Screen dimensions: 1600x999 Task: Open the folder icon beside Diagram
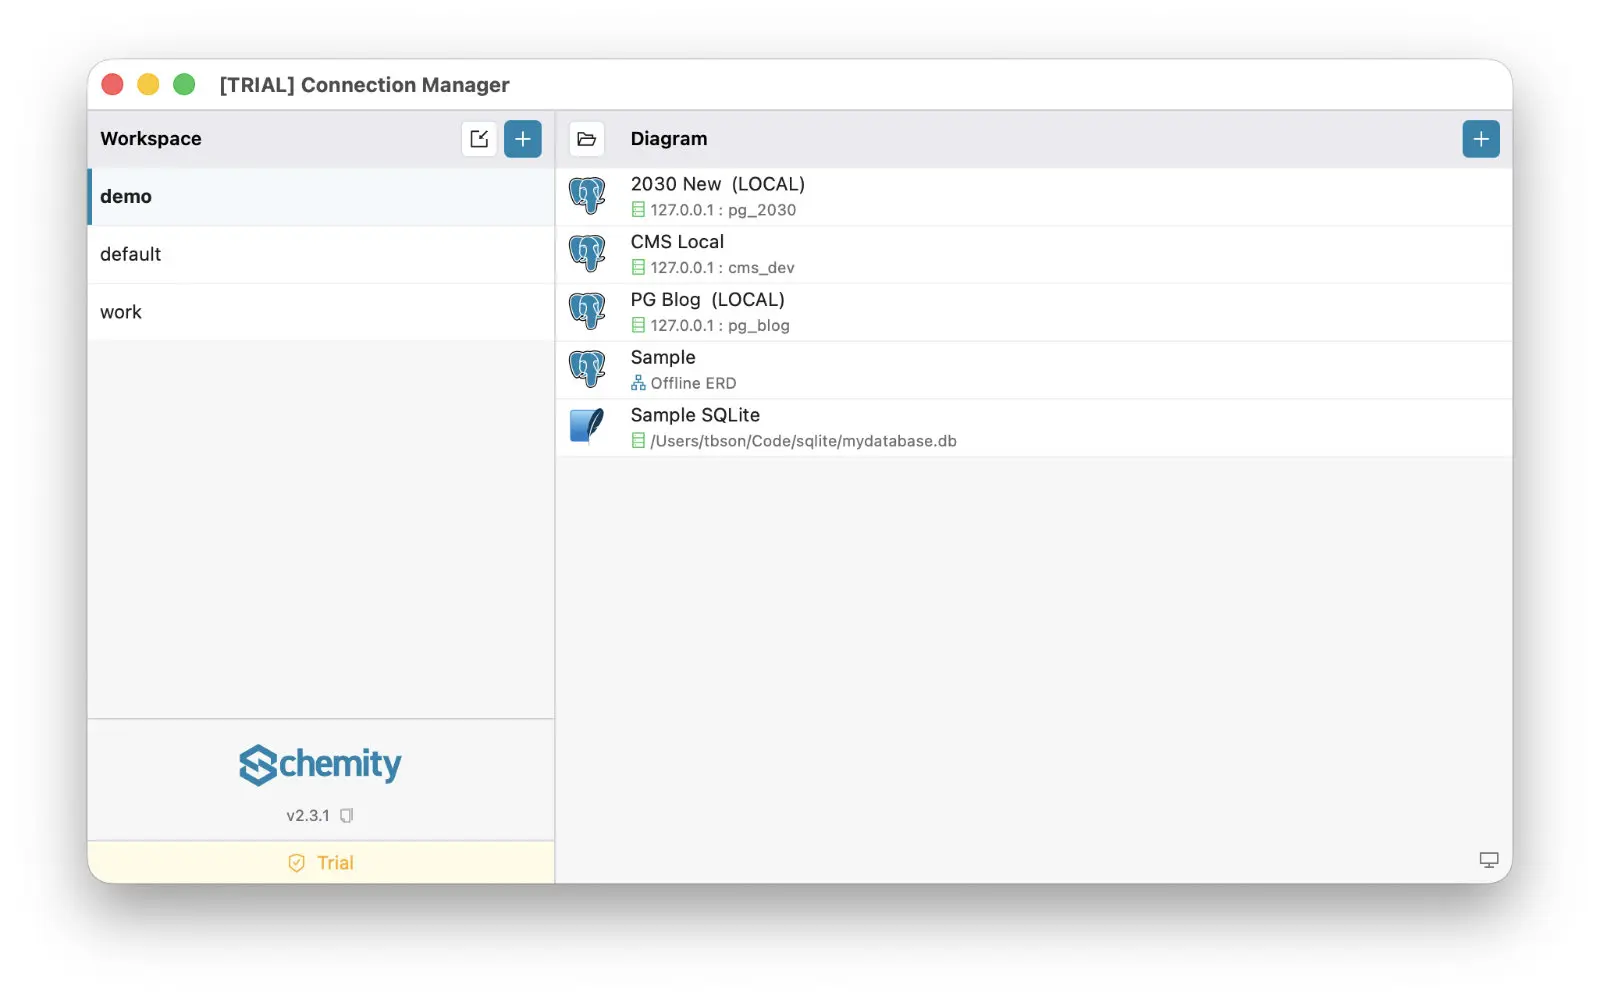pyautogui.click(x=587, y=139)
